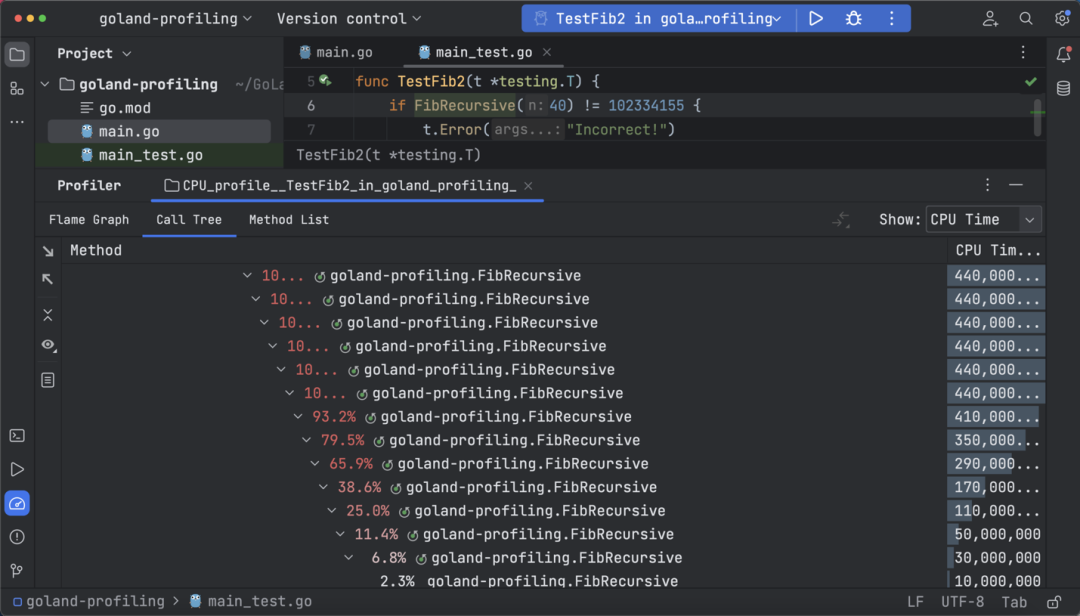Open the Database tool window

point(1063,88)
